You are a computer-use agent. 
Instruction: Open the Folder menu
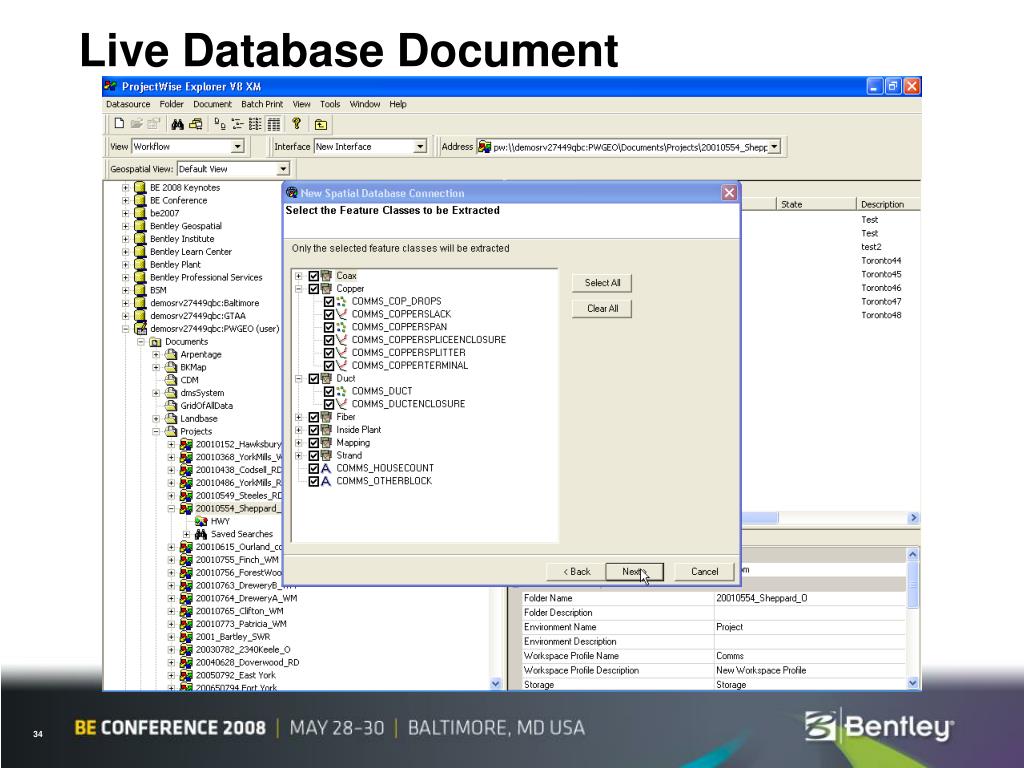pyautogui.click(x=172, y=104)
